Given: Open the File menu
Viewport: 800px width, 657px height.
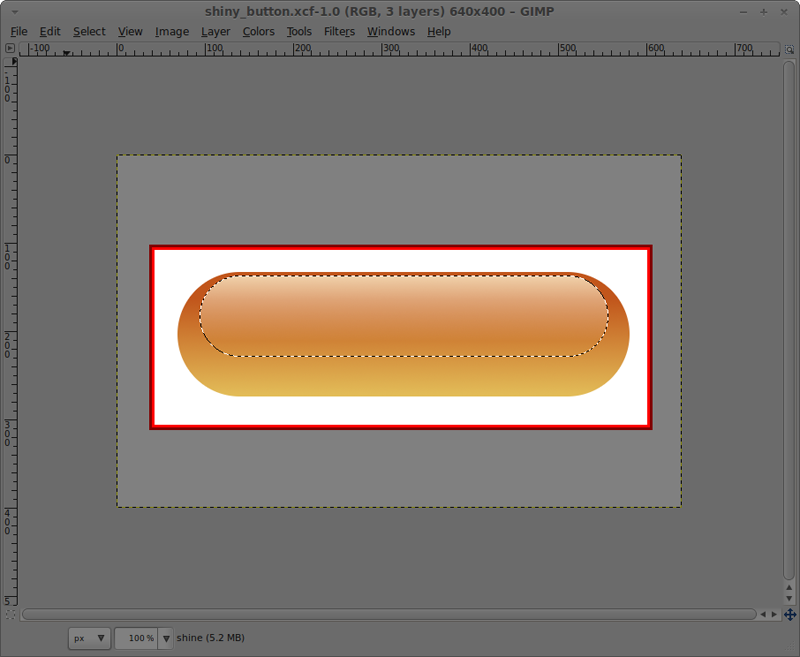Looking at the screenshot, I should tap(18, 31).
